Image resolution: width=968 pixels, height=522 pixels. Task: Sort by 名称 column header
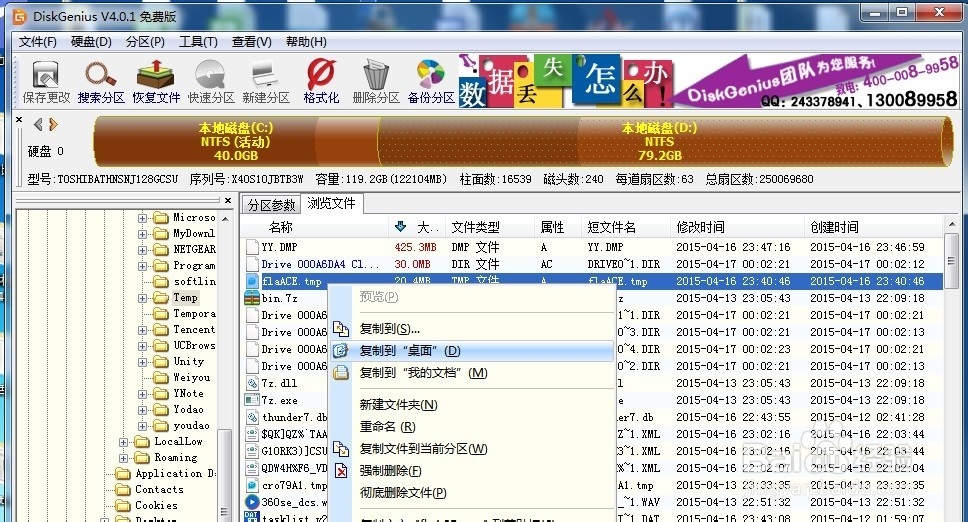coord(315,226)
